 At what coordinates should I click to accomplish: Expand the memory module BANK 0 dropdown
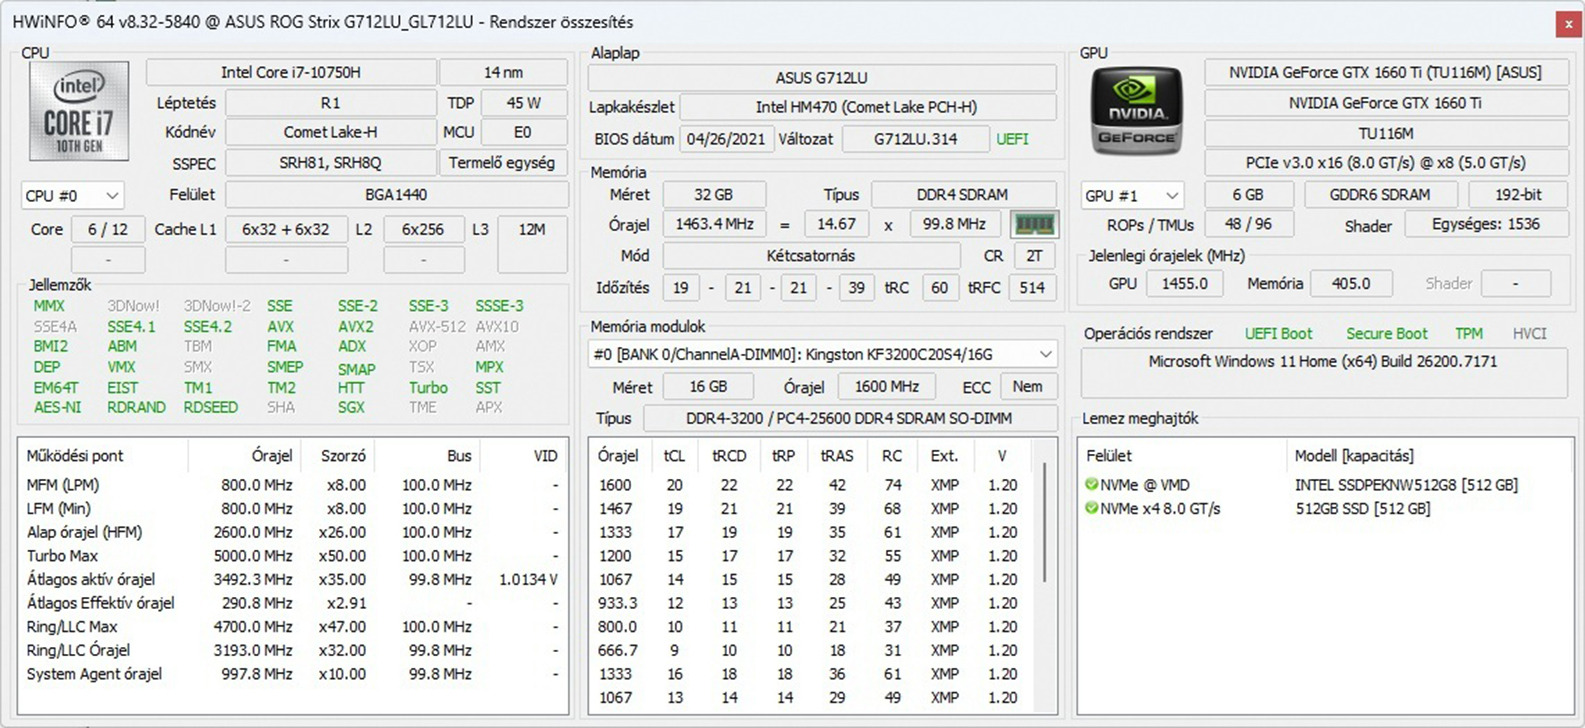click(x=822, y=354)
